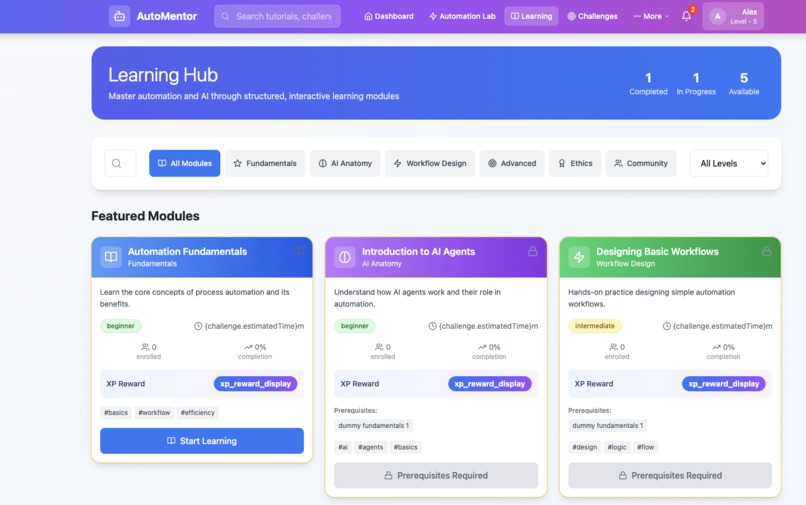The image size is (806, 505).
Task: Click the #flow tag
Action: coord(646,447)
